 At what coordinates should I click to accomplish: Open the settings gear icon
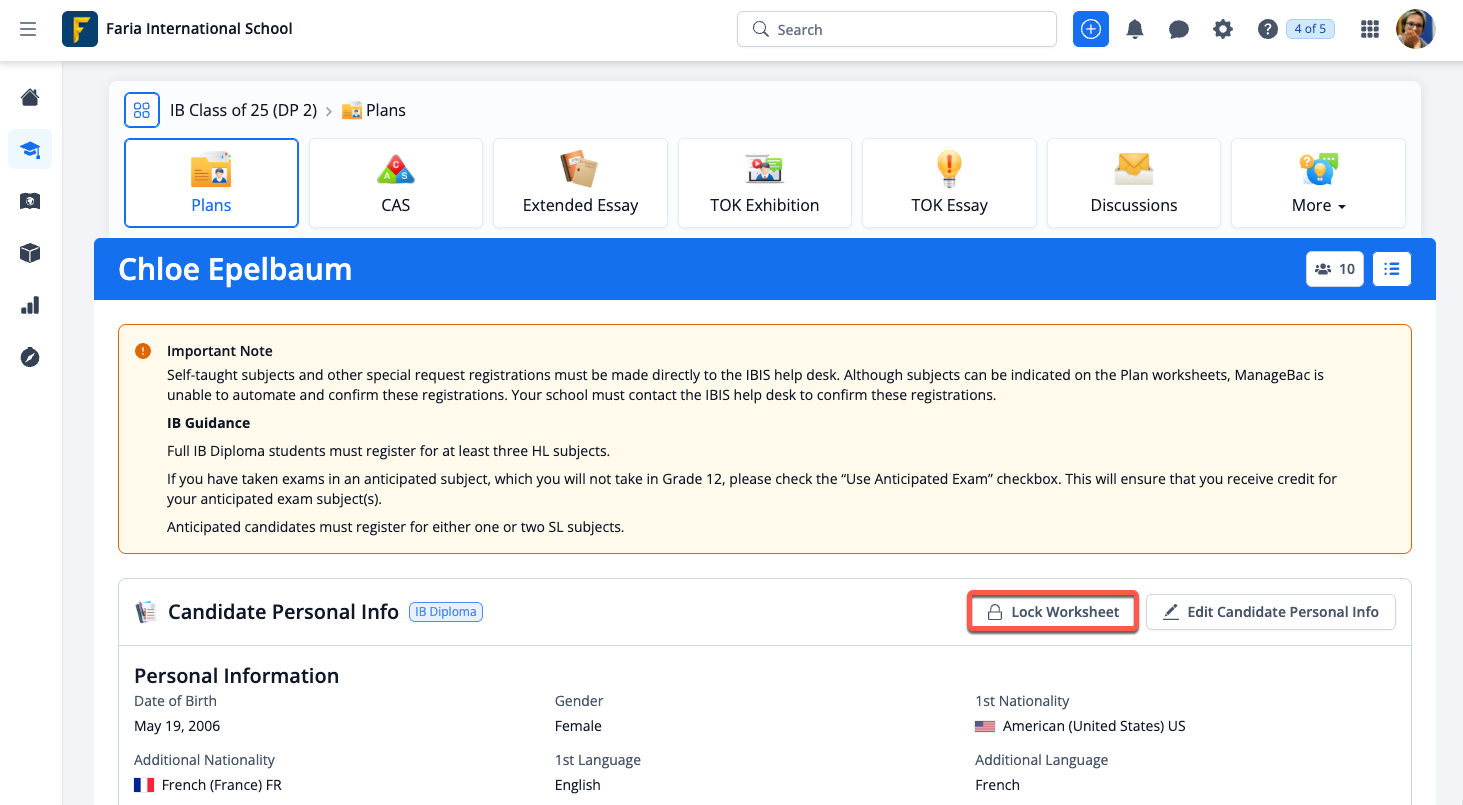point(1223,29)
